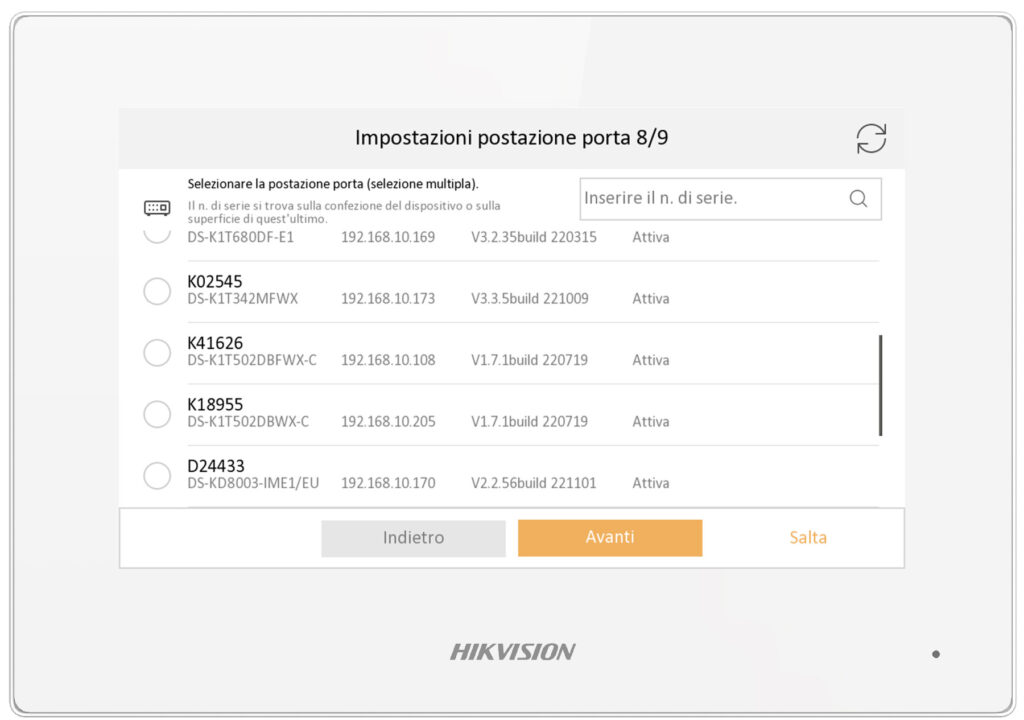Focus the serial number input field
1024x720 pixels.
[x=710, y=198]
